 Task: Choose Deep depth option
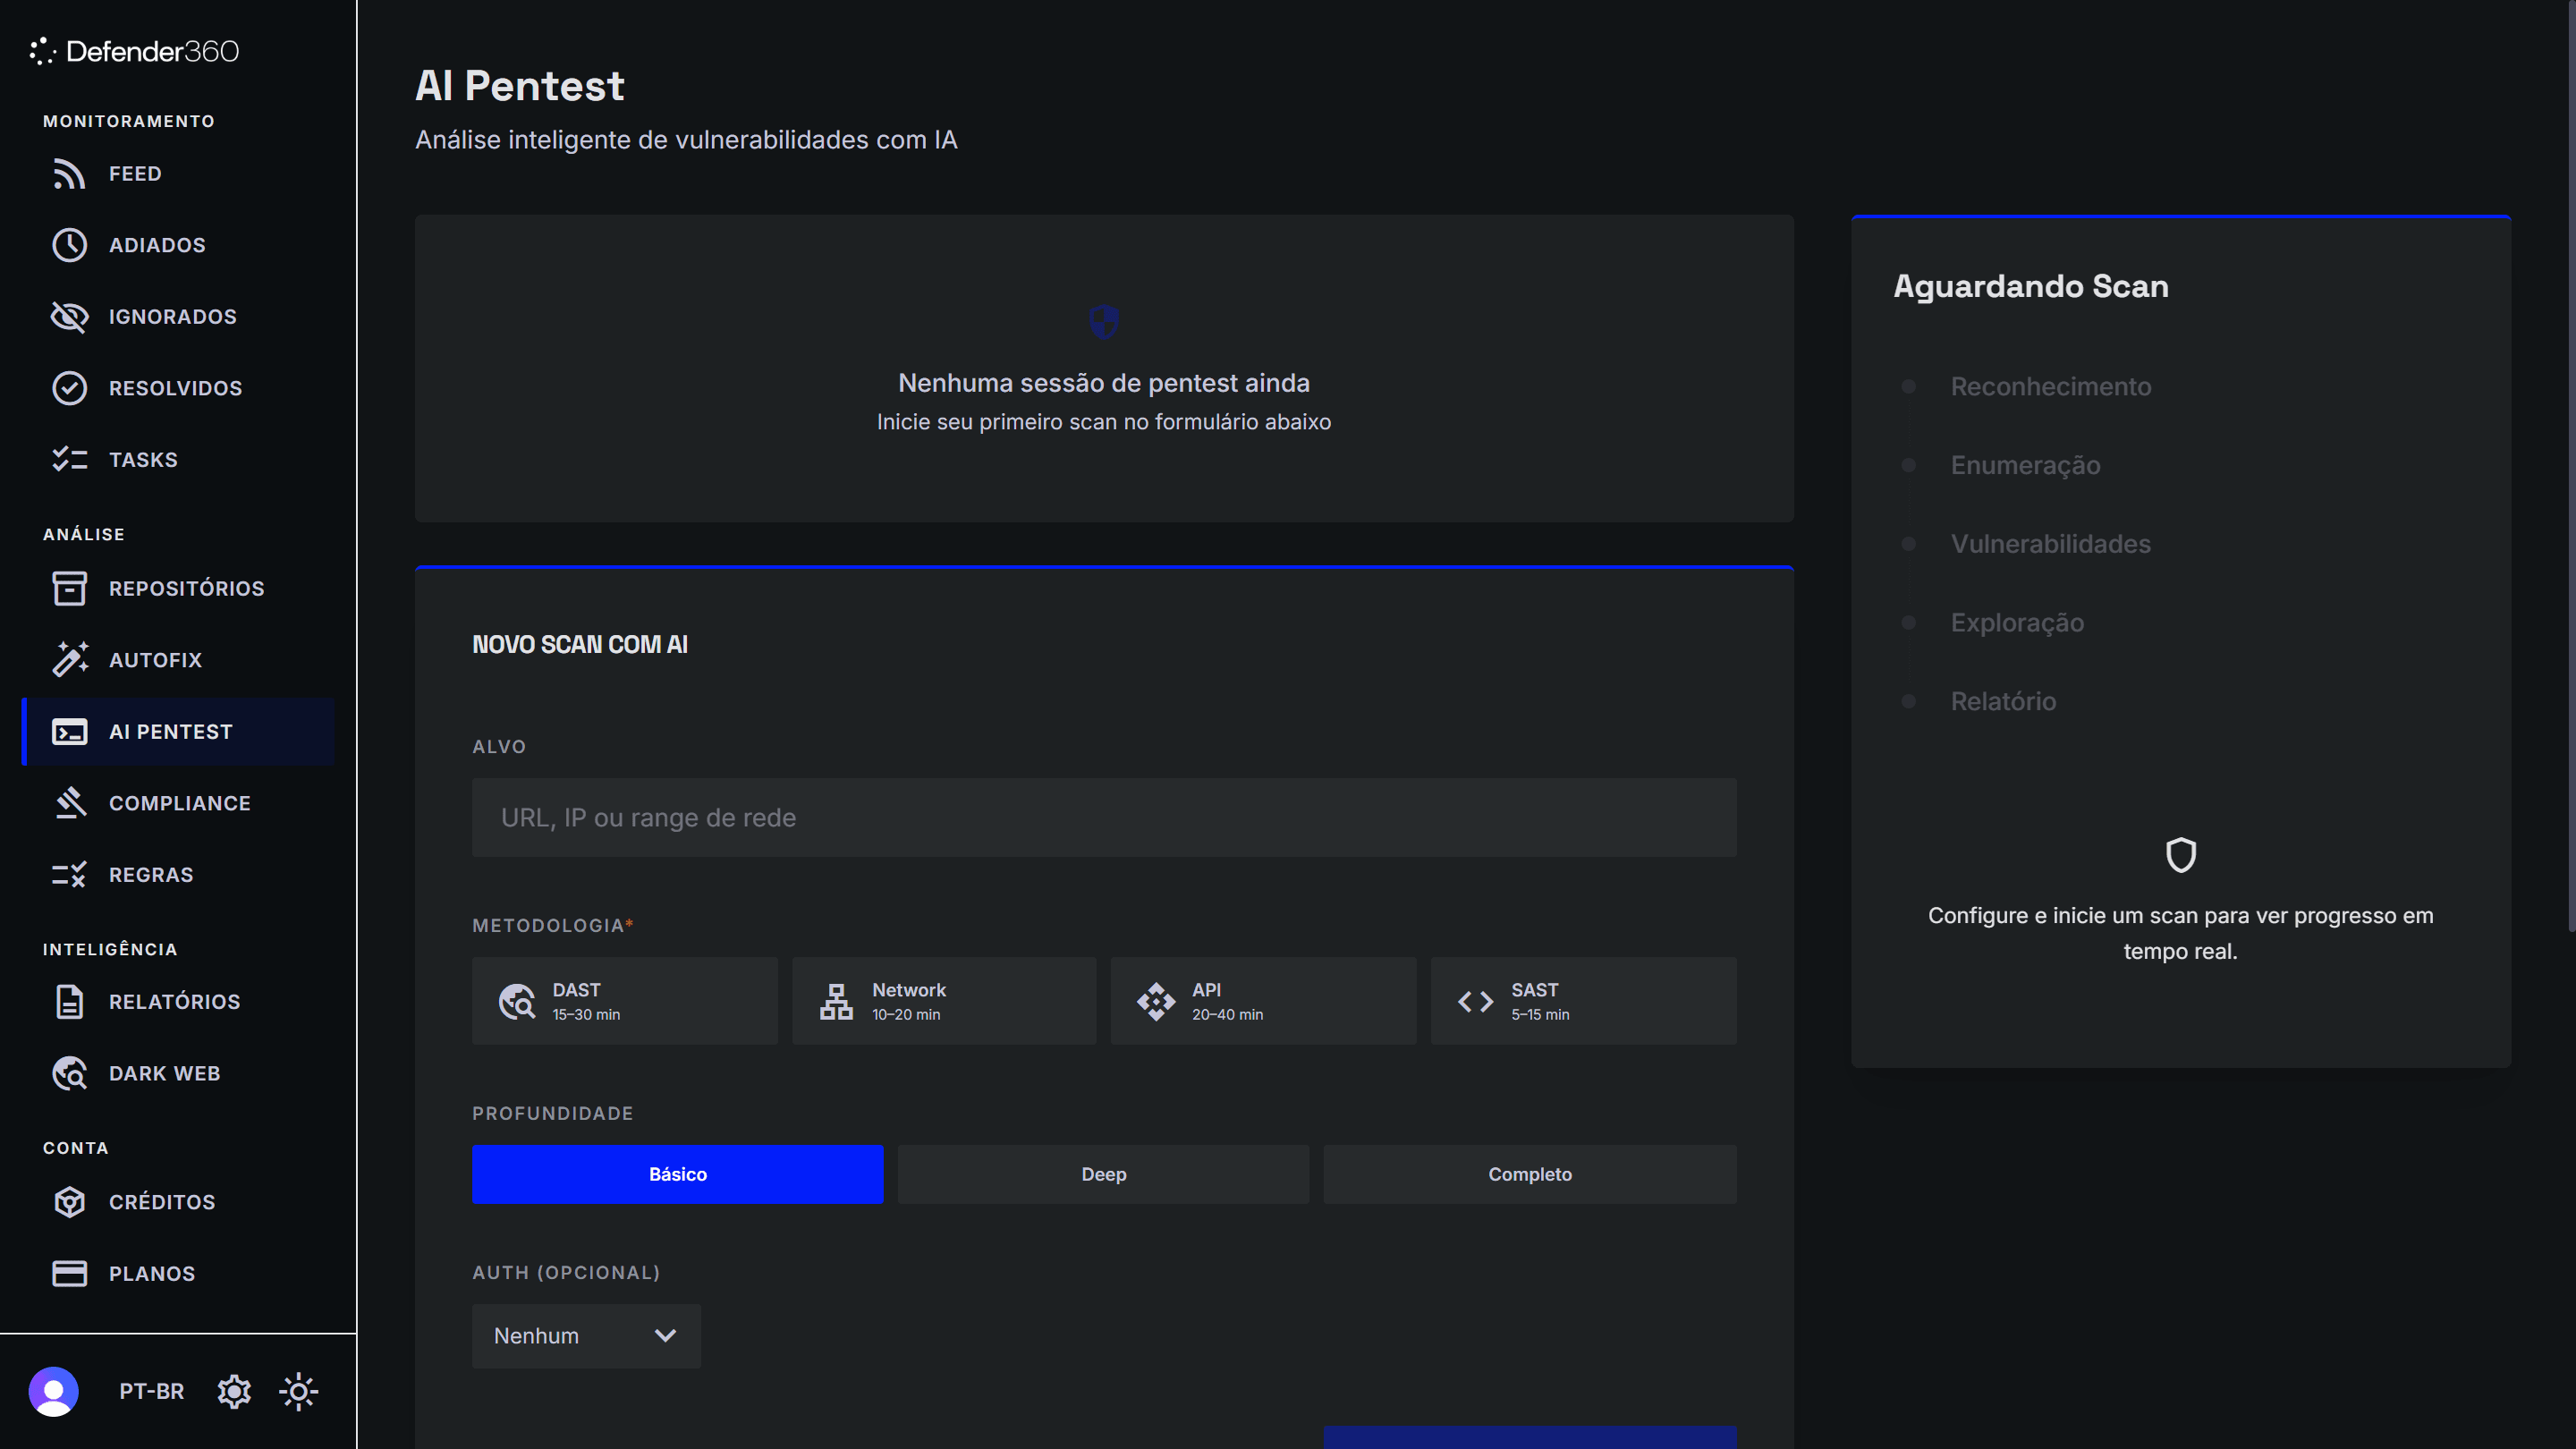1103,1174
